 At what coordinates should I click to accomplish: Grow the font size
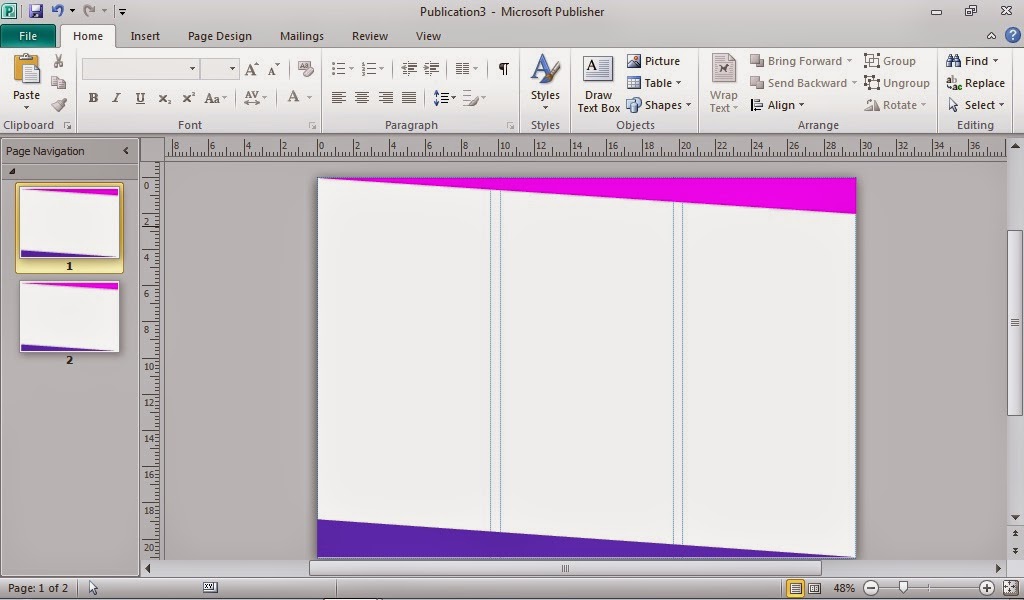251,69
